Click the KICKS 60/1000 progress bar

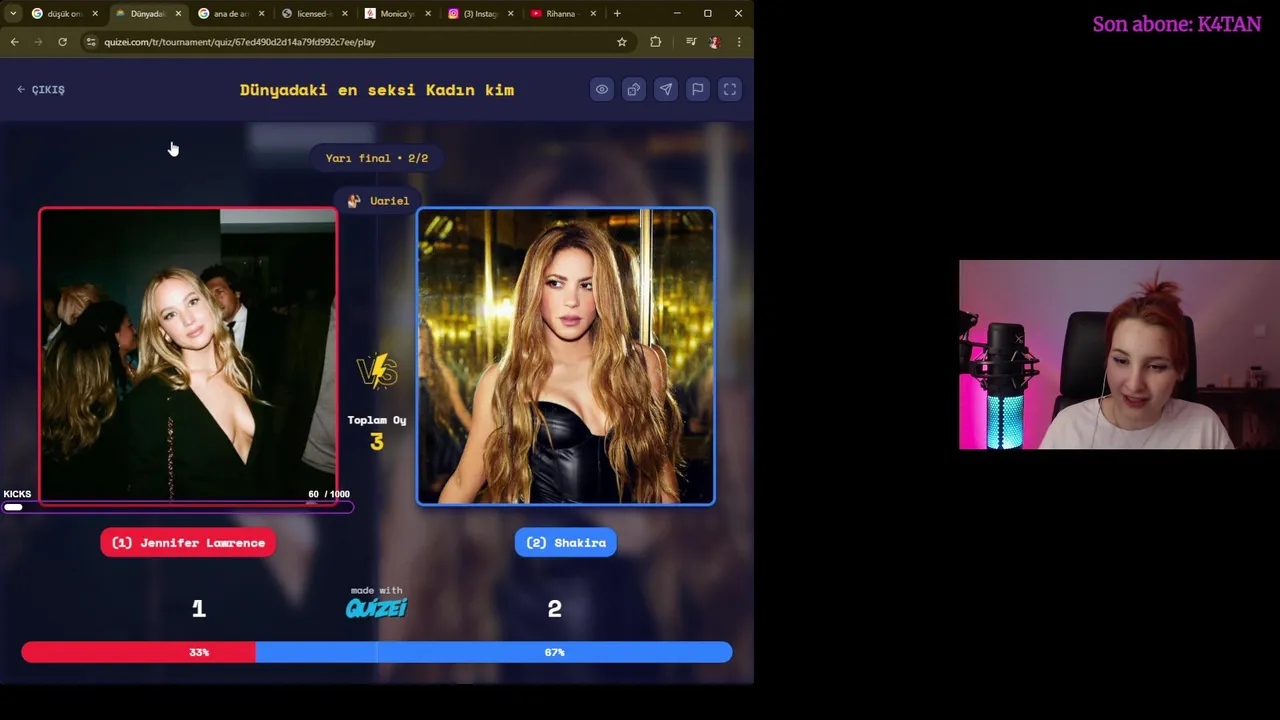coord(177,507)
